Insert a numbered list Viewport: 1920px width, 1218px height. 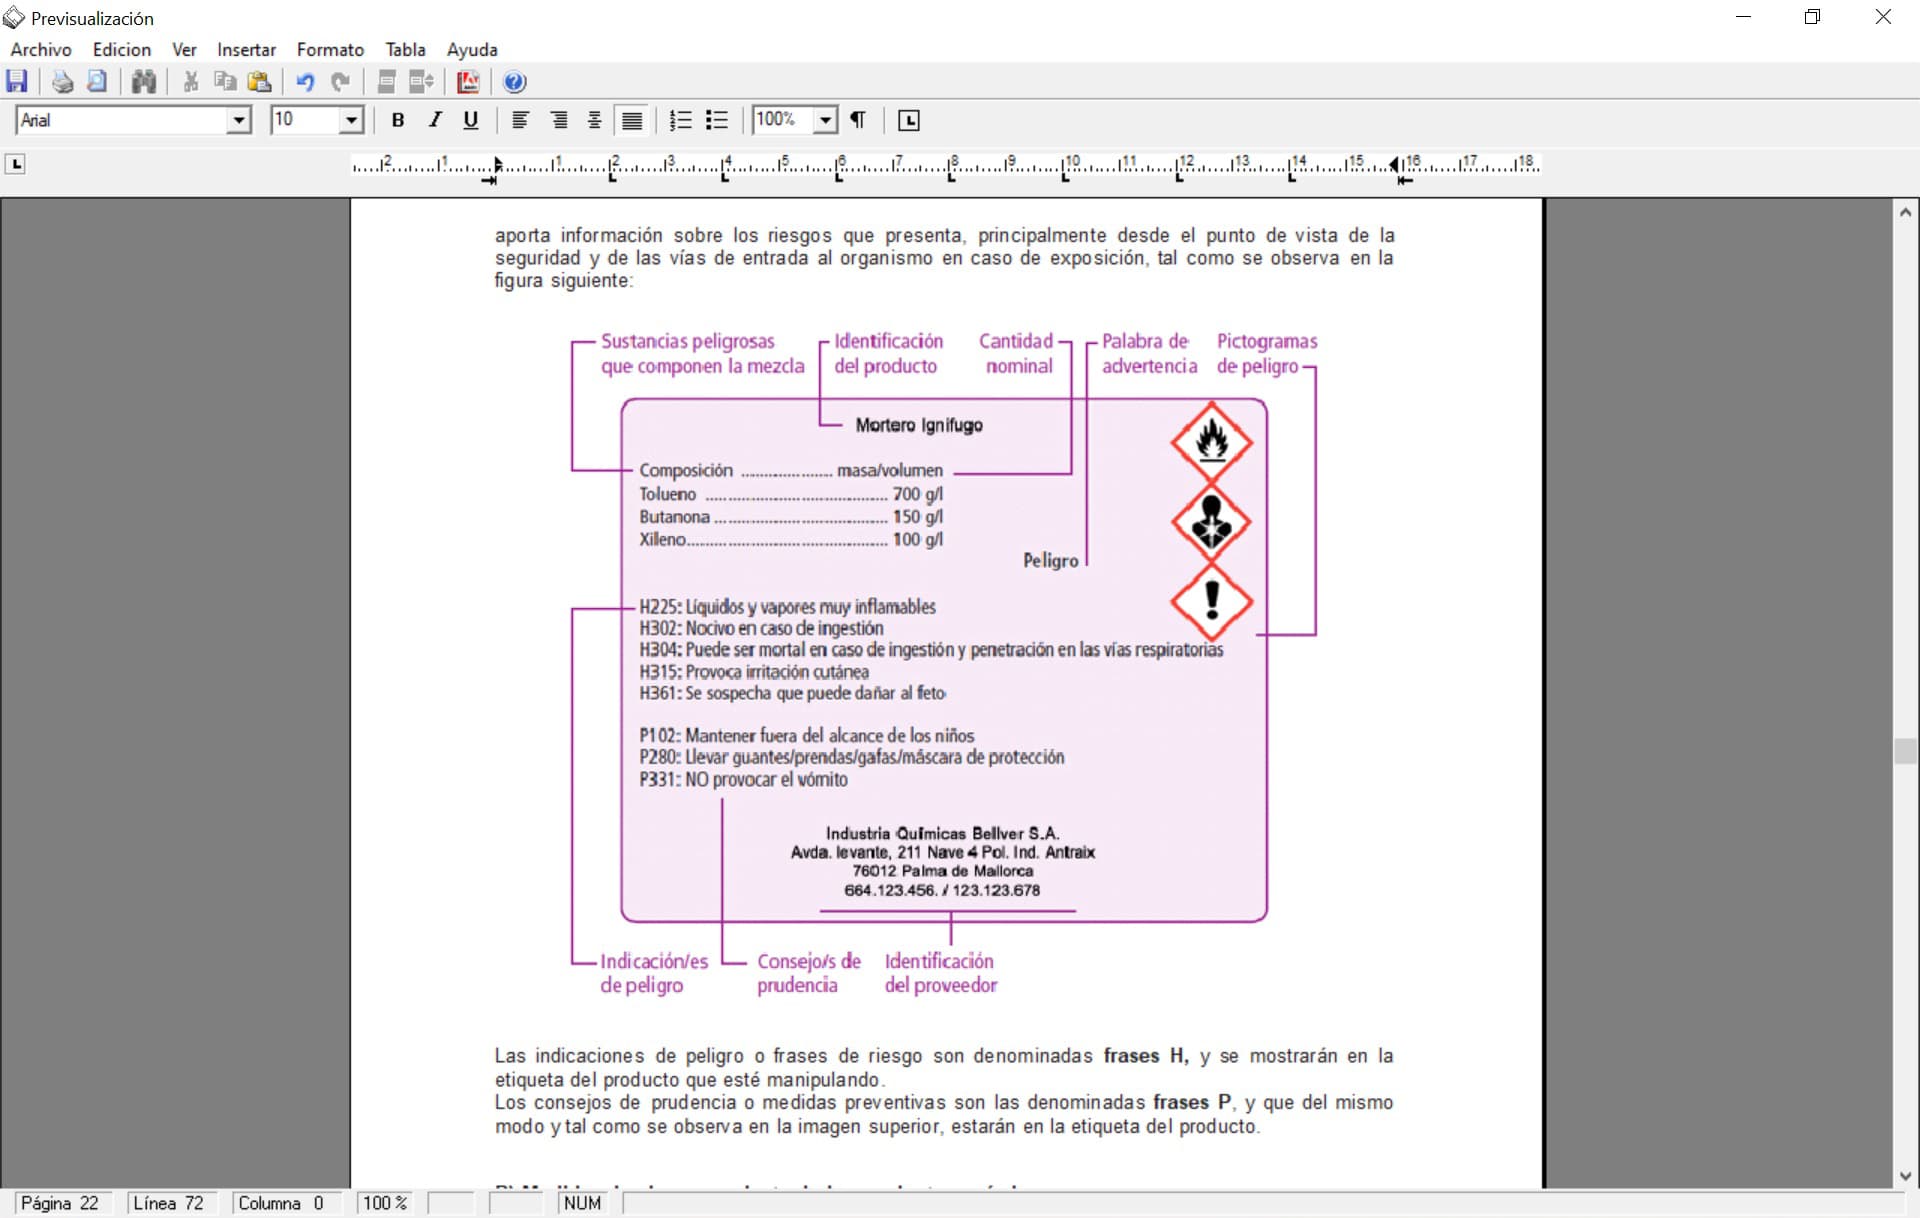[x=680, y=120]
